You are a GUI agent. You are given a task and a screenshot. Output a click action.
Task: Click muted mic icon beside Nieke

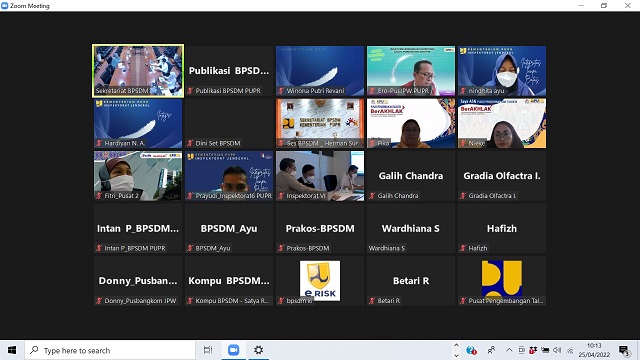[x=463, y=143]
